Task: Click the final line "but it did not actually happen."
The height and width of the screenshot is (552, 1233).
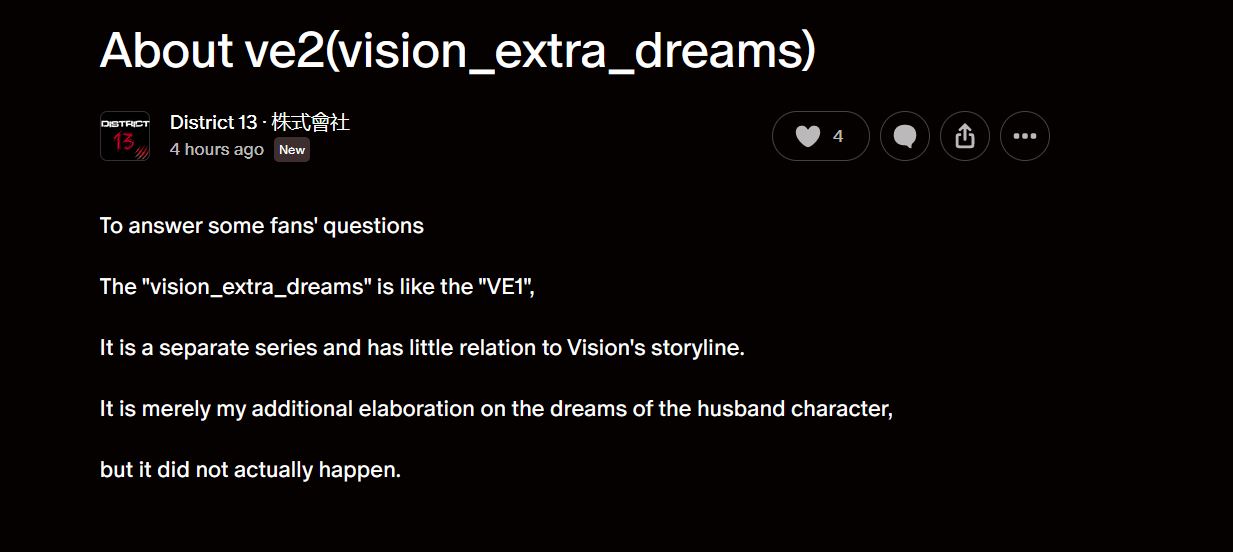Action: 250,470
